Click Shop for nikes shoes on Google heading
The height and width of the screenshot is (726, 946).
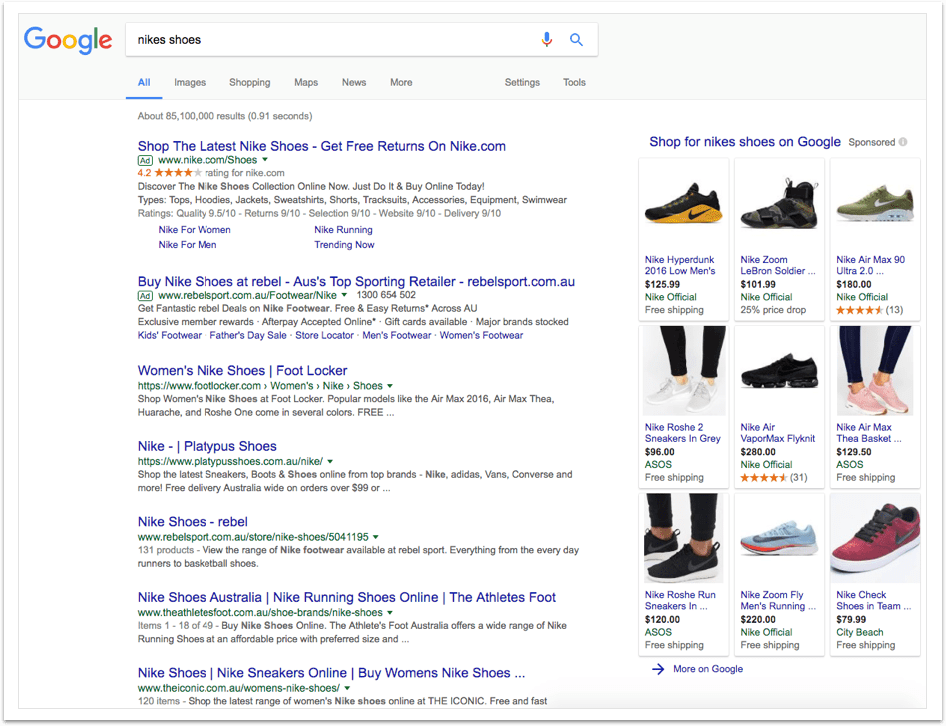(744, 142)
